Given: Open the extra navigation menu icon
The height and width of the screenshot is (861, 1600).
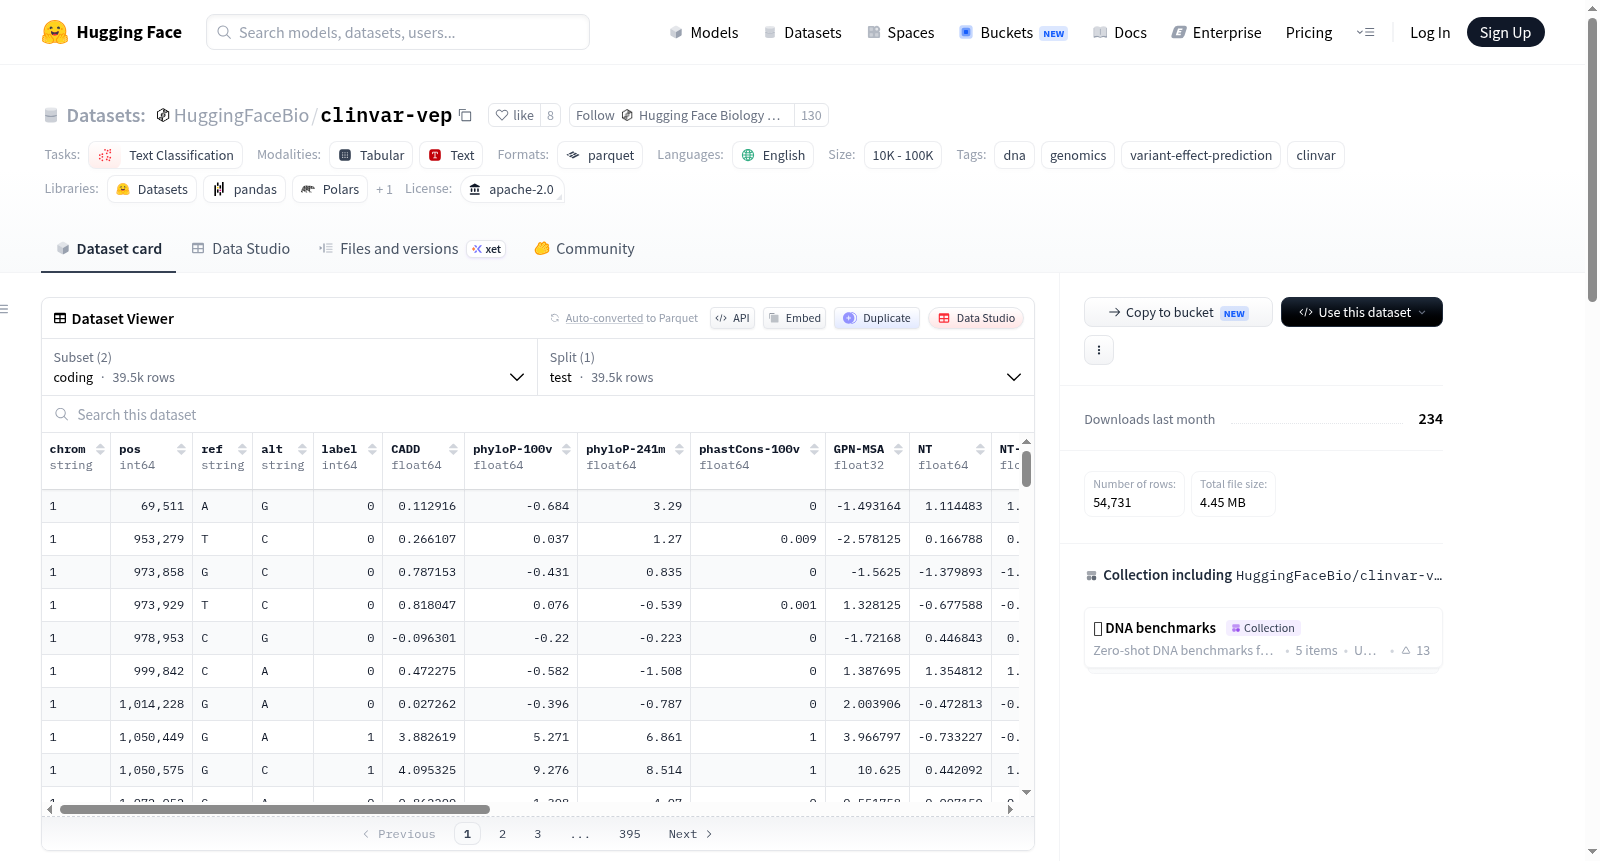Looking at the screenshot, I should pos(1365,32).
